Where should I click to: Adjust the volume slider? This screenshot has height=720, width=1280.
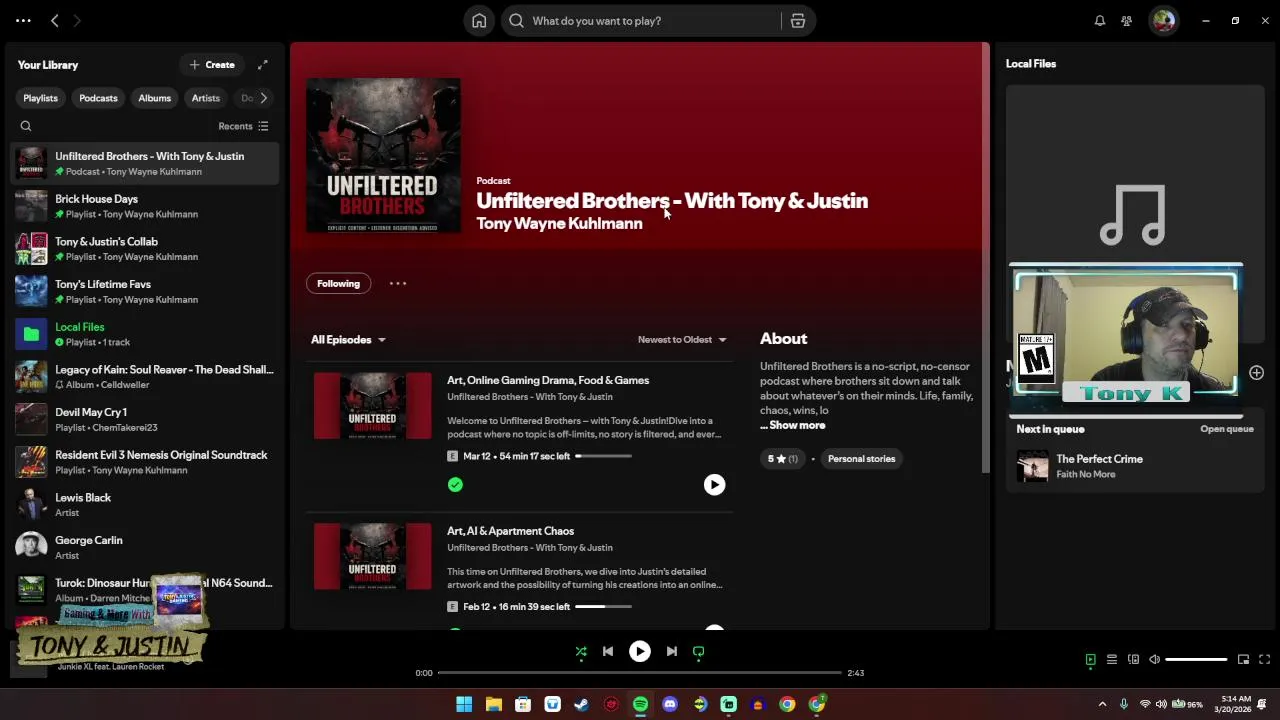pyautogui.click(x=1196, y=660)
